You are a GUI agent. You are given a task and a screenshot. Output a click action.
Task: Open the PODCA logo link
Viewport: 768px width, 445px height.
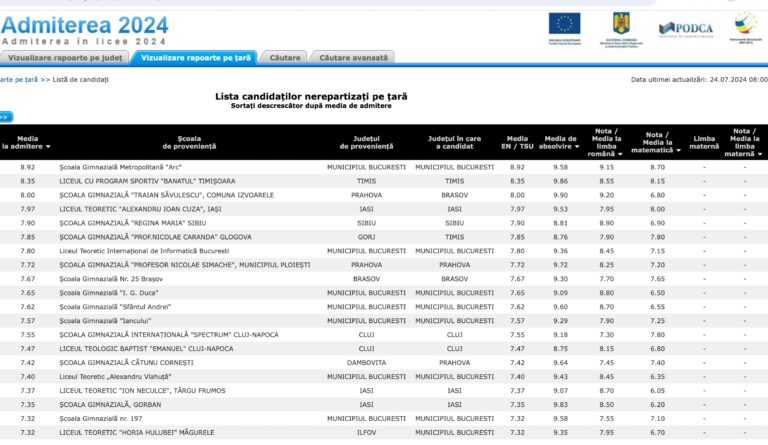click(685, 27)
